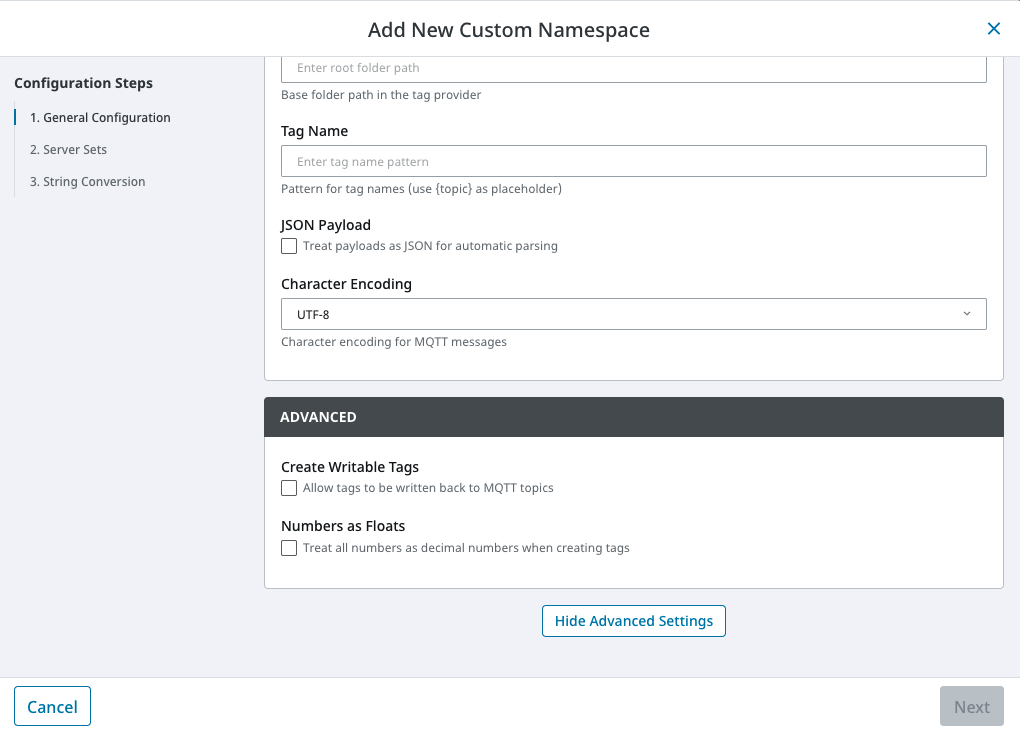Click into the Tag Name pattern field
The width and height of the screenshot is (1020, 732).
click(633, 162)
